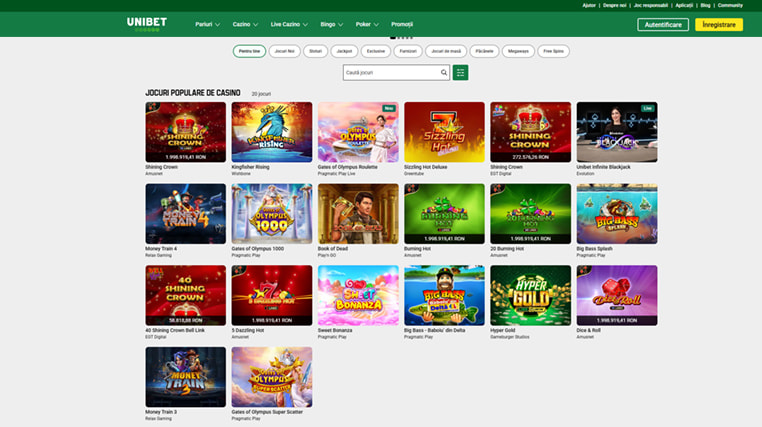Open the Gates of Olympus Roulette thumbnail
Image resolution: width=762 pixels, height=427 pixels.
tap(358, 132)
